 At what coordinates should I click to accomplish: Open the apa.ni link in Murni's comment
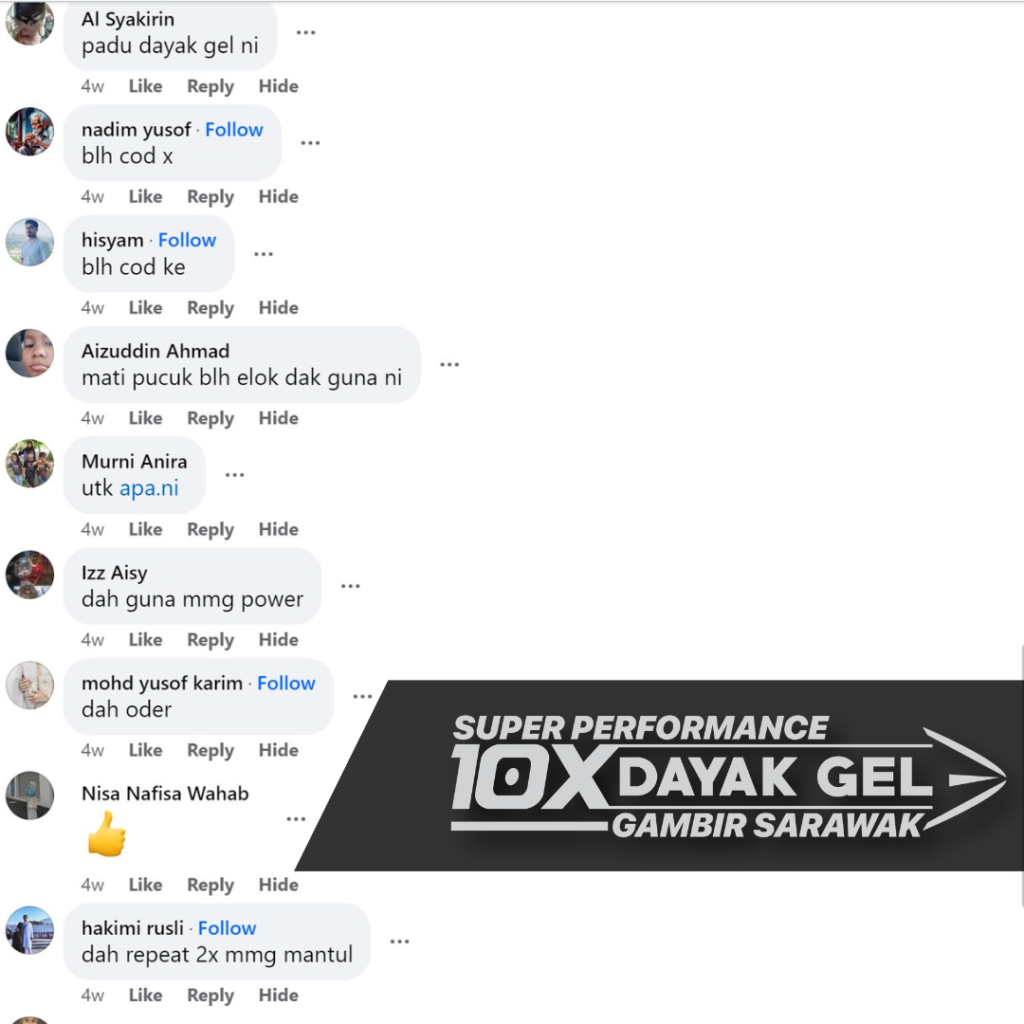149,488
